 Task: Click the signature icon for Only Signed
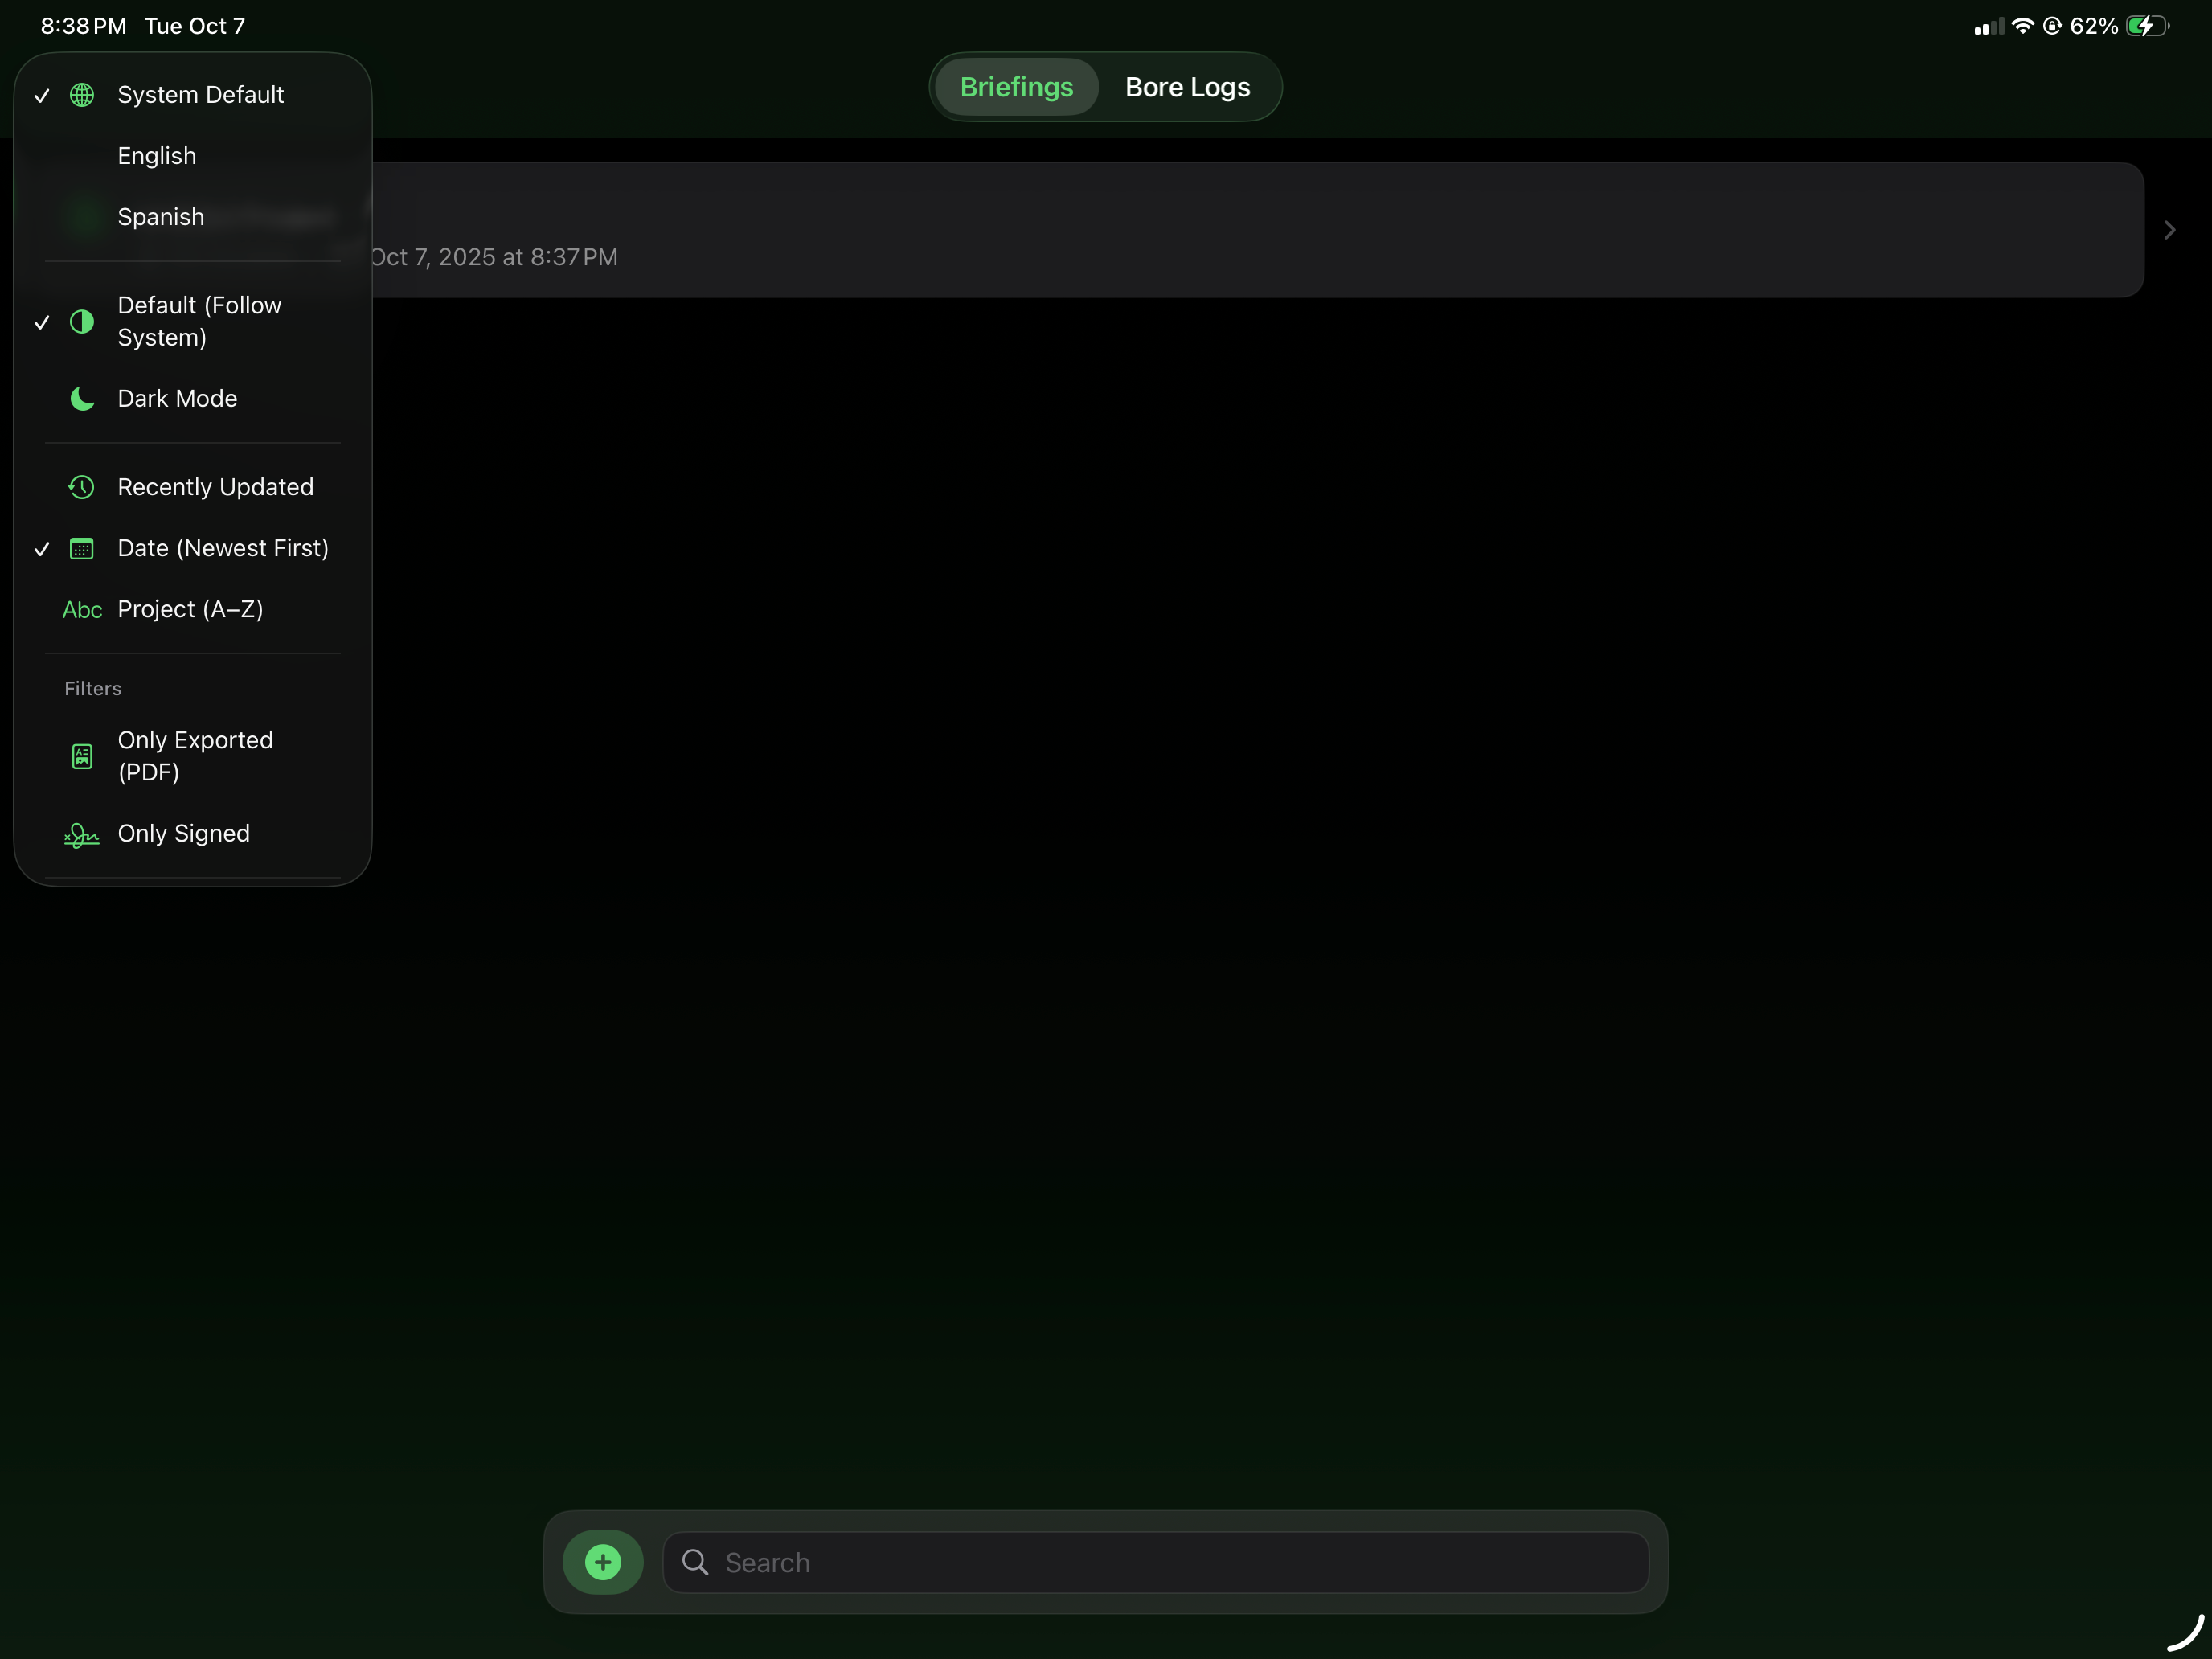(81, 835)
